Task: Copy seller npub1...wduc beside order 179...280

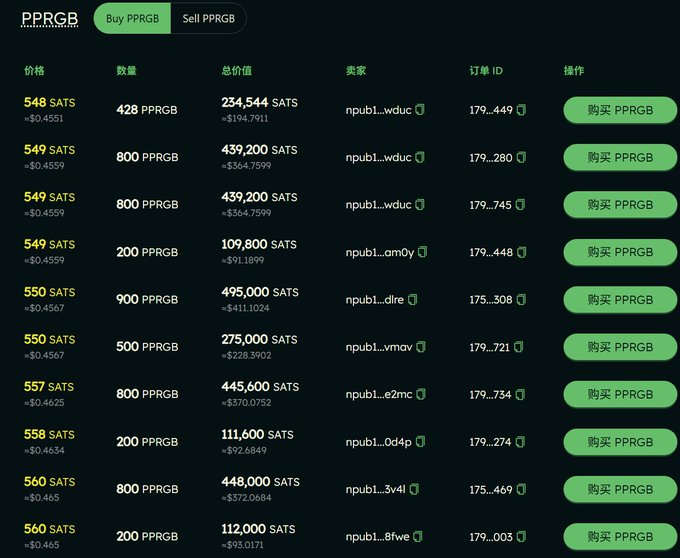Action: click(420, 157)
